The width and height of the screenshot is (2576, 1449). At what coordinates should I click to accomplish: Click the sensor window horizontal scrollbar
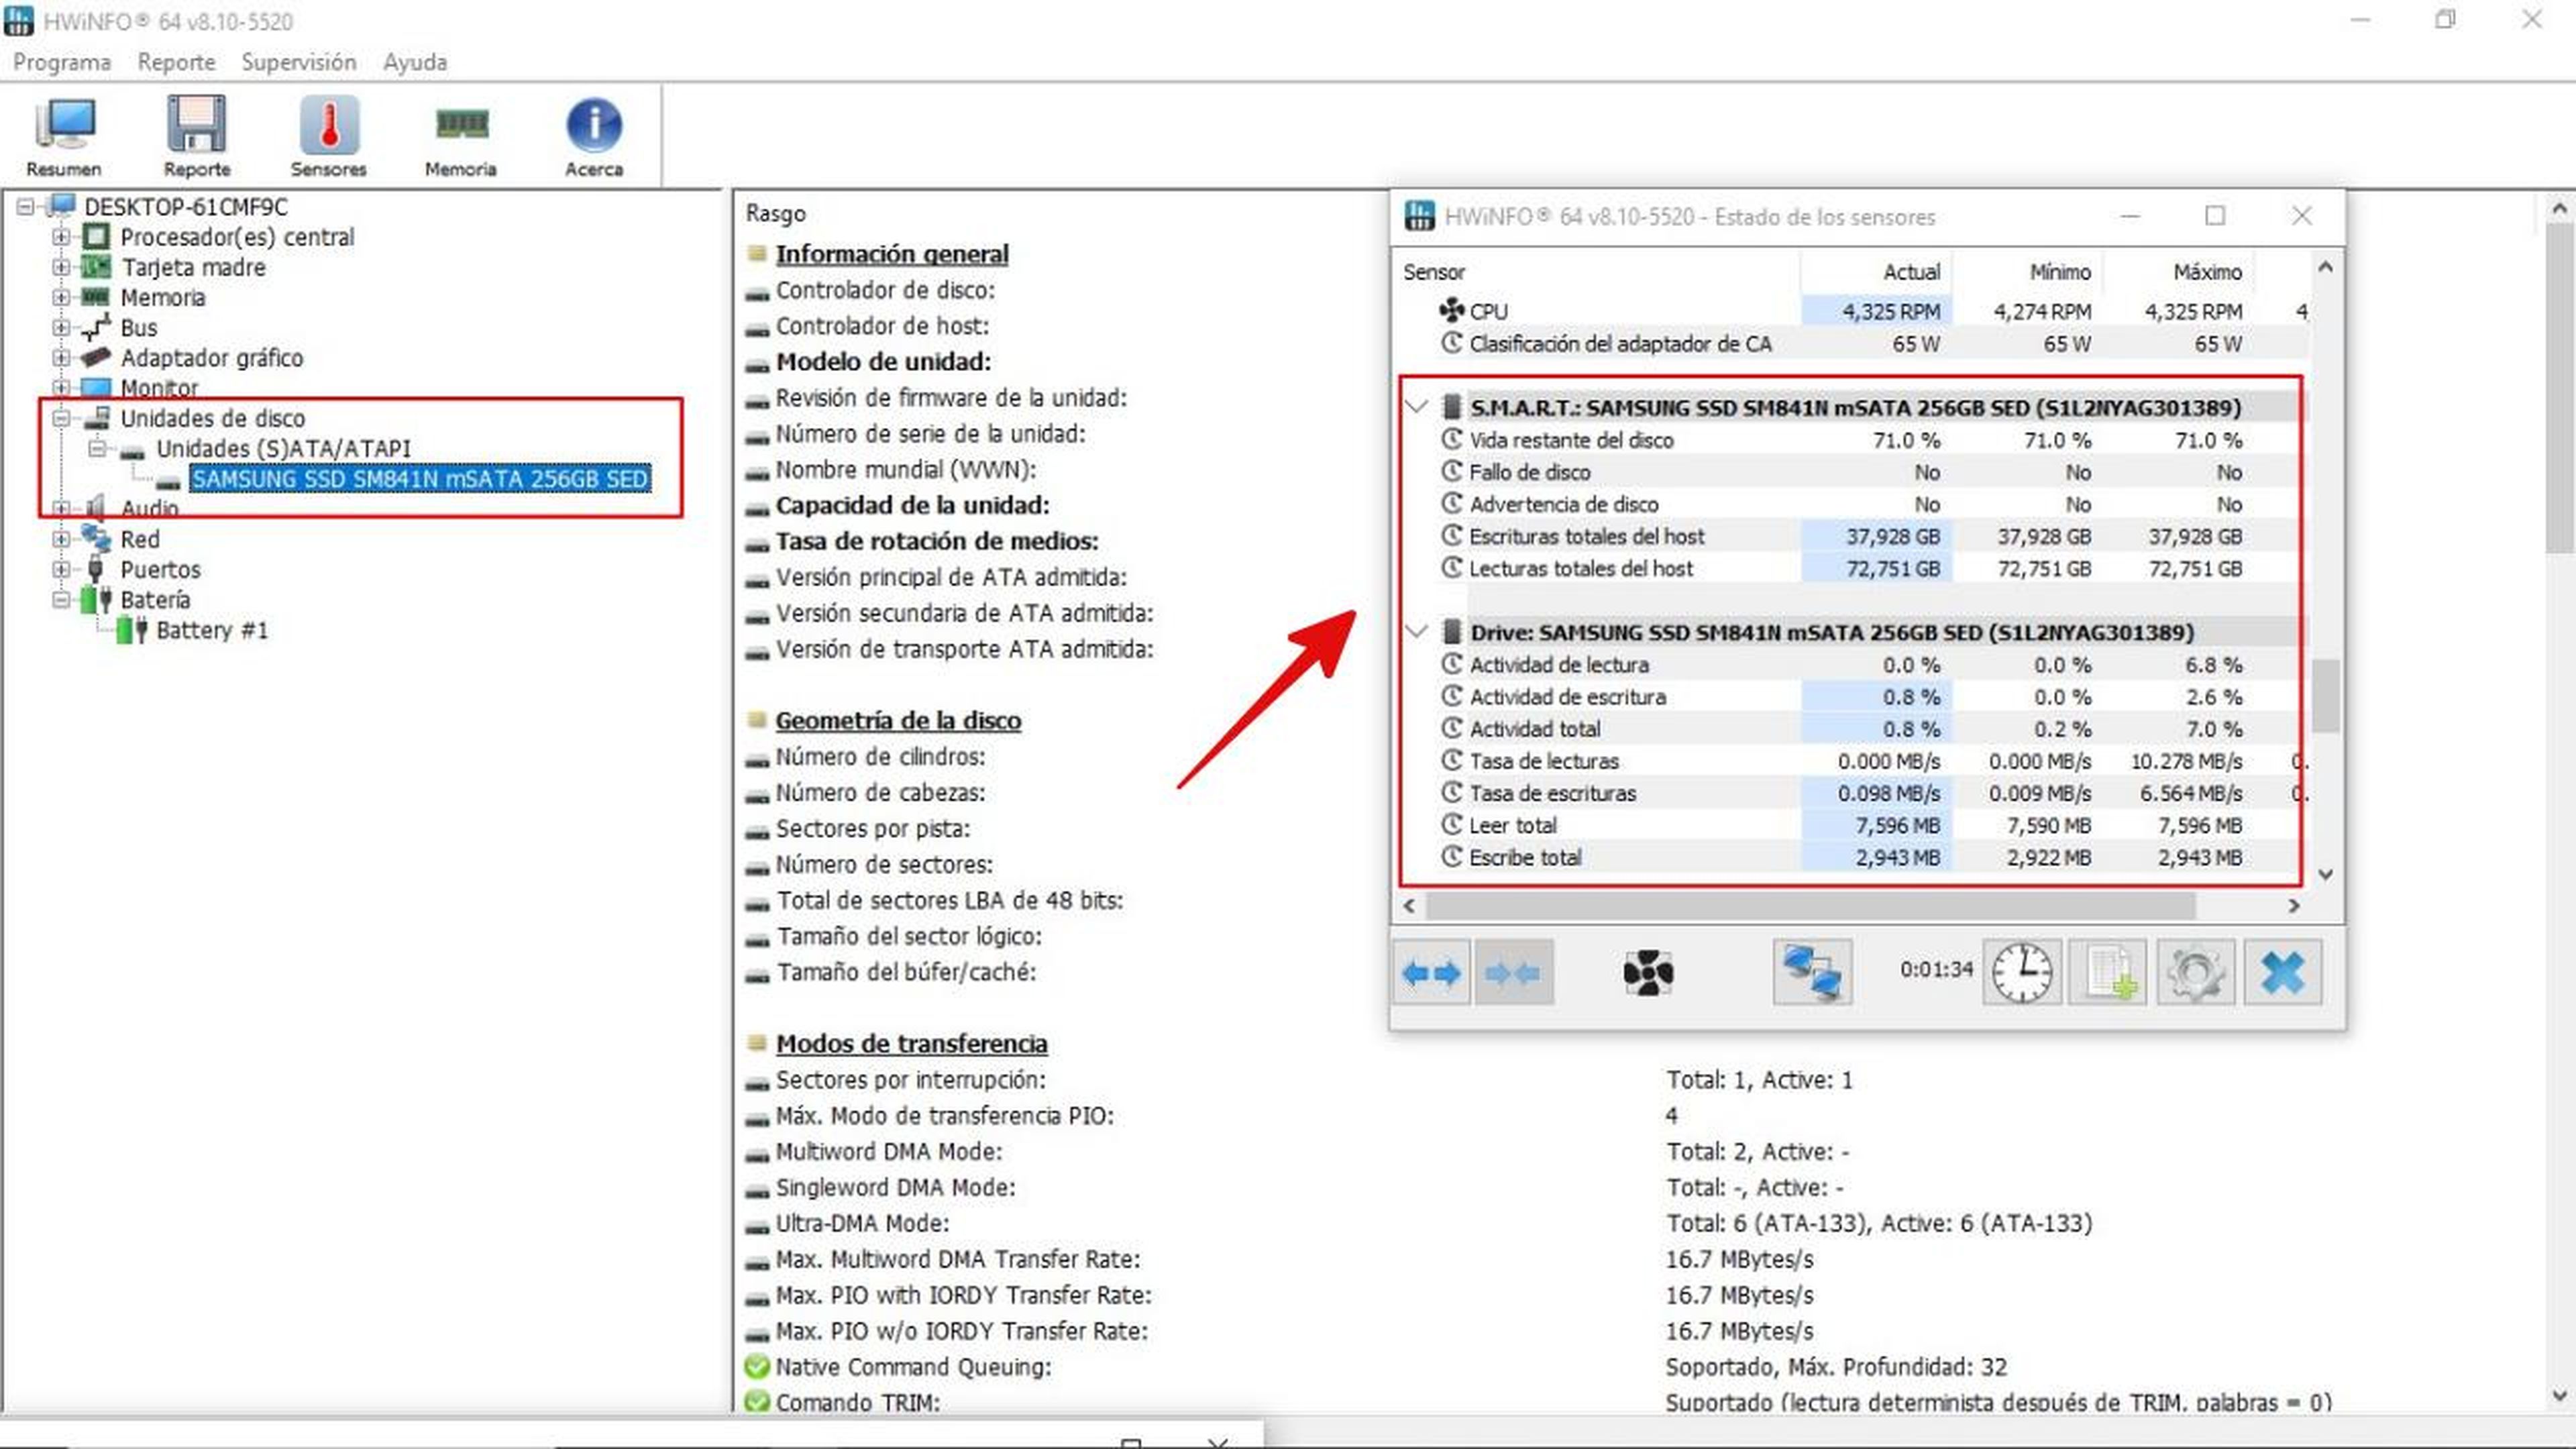coord(1810,906)
